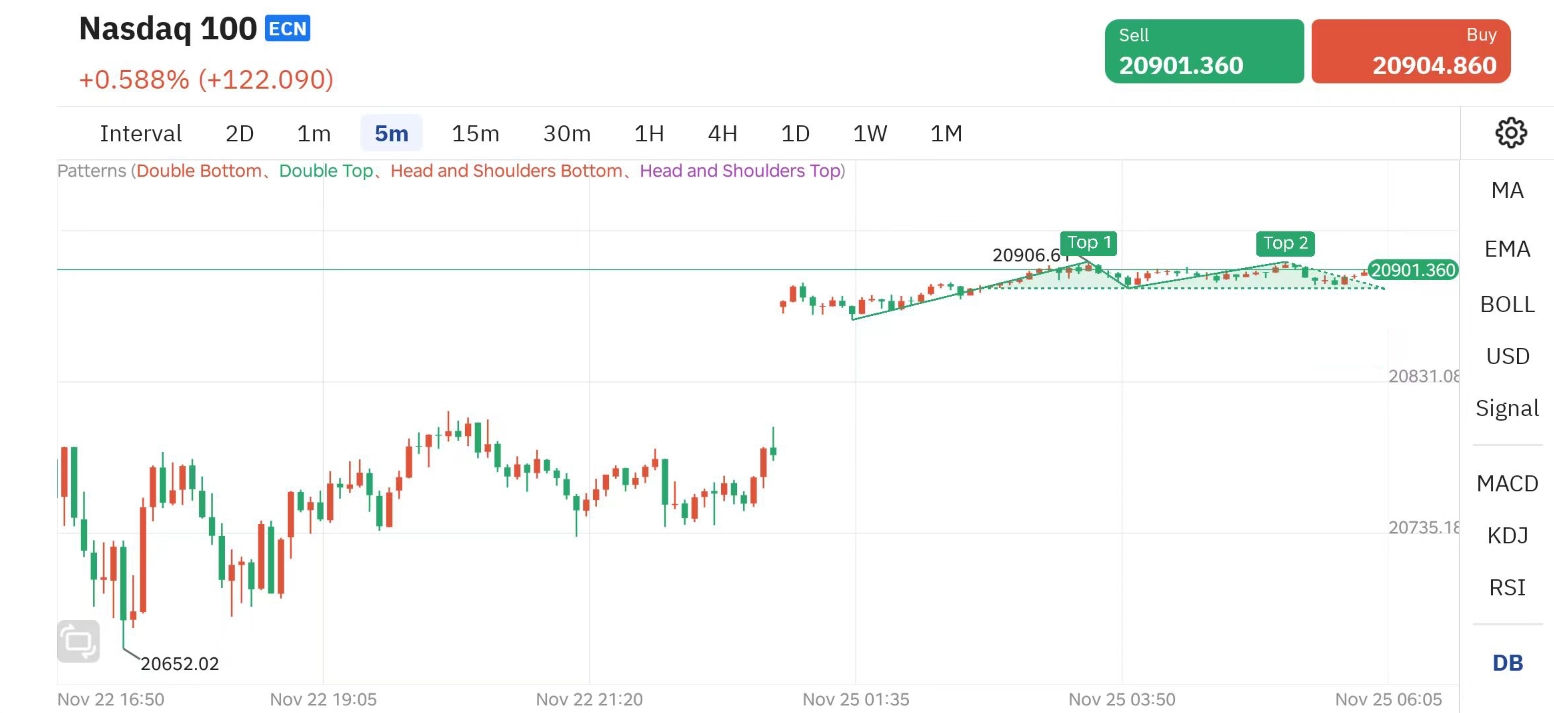Show the MACD sub-chart
1554x713 pixels.
click(1507, 483)
